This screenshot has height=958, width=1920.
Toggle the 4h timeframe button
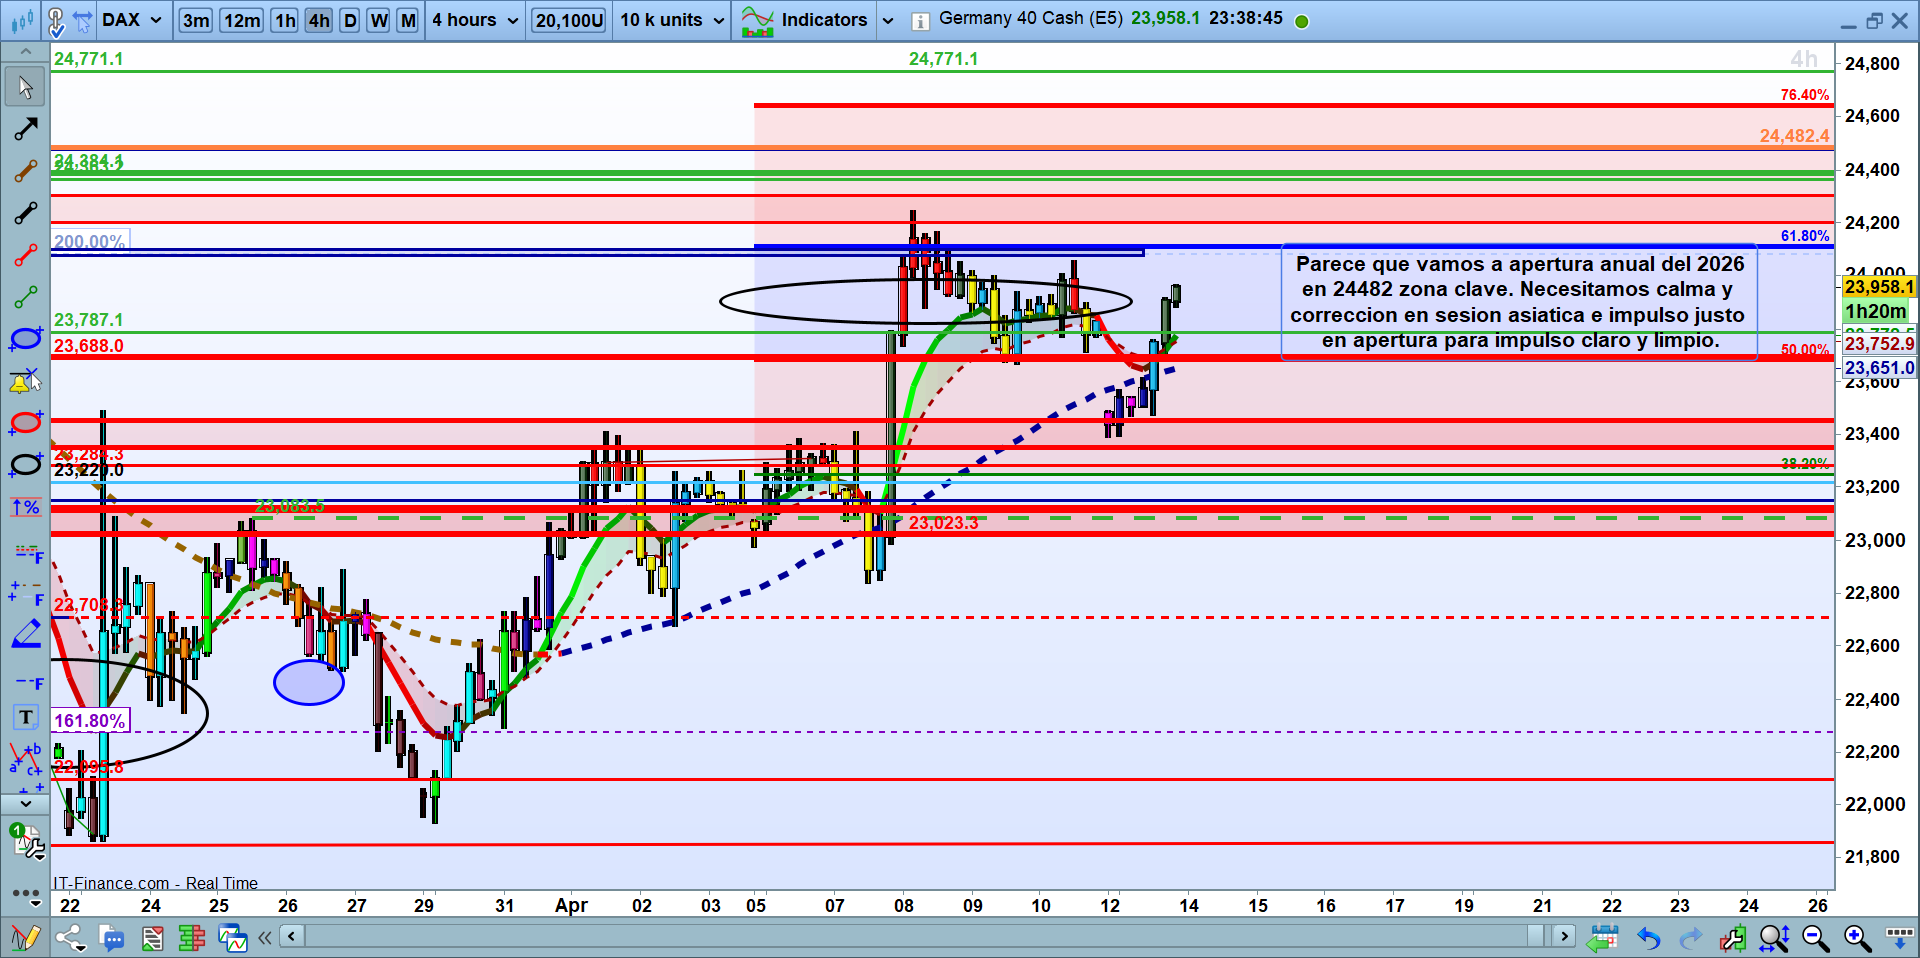318,20
